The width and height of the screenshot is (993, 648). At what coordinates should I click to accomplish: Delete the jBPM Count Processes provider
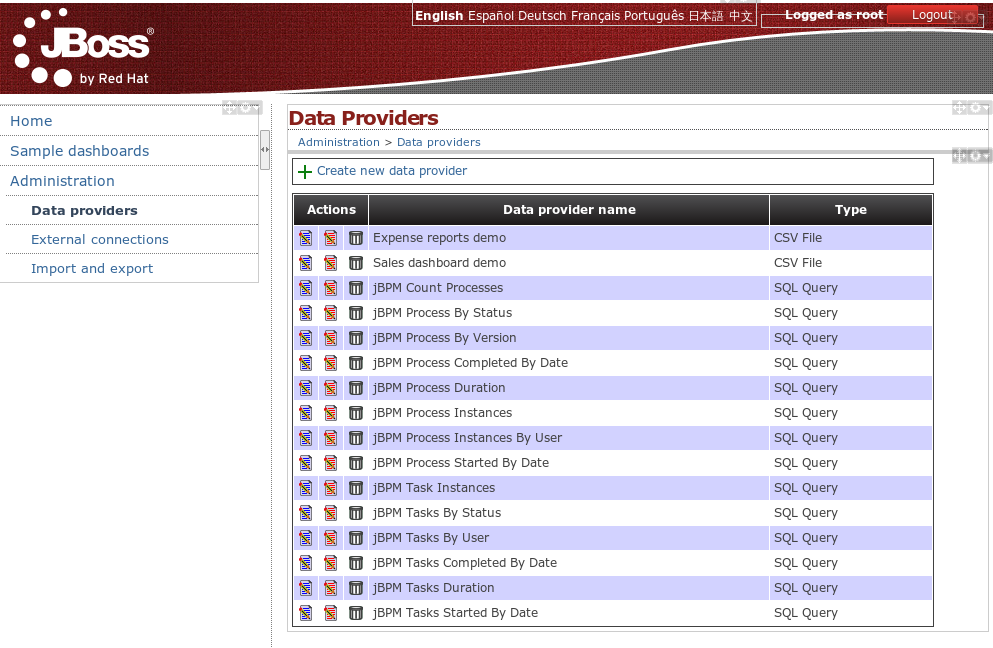[356, 288]
